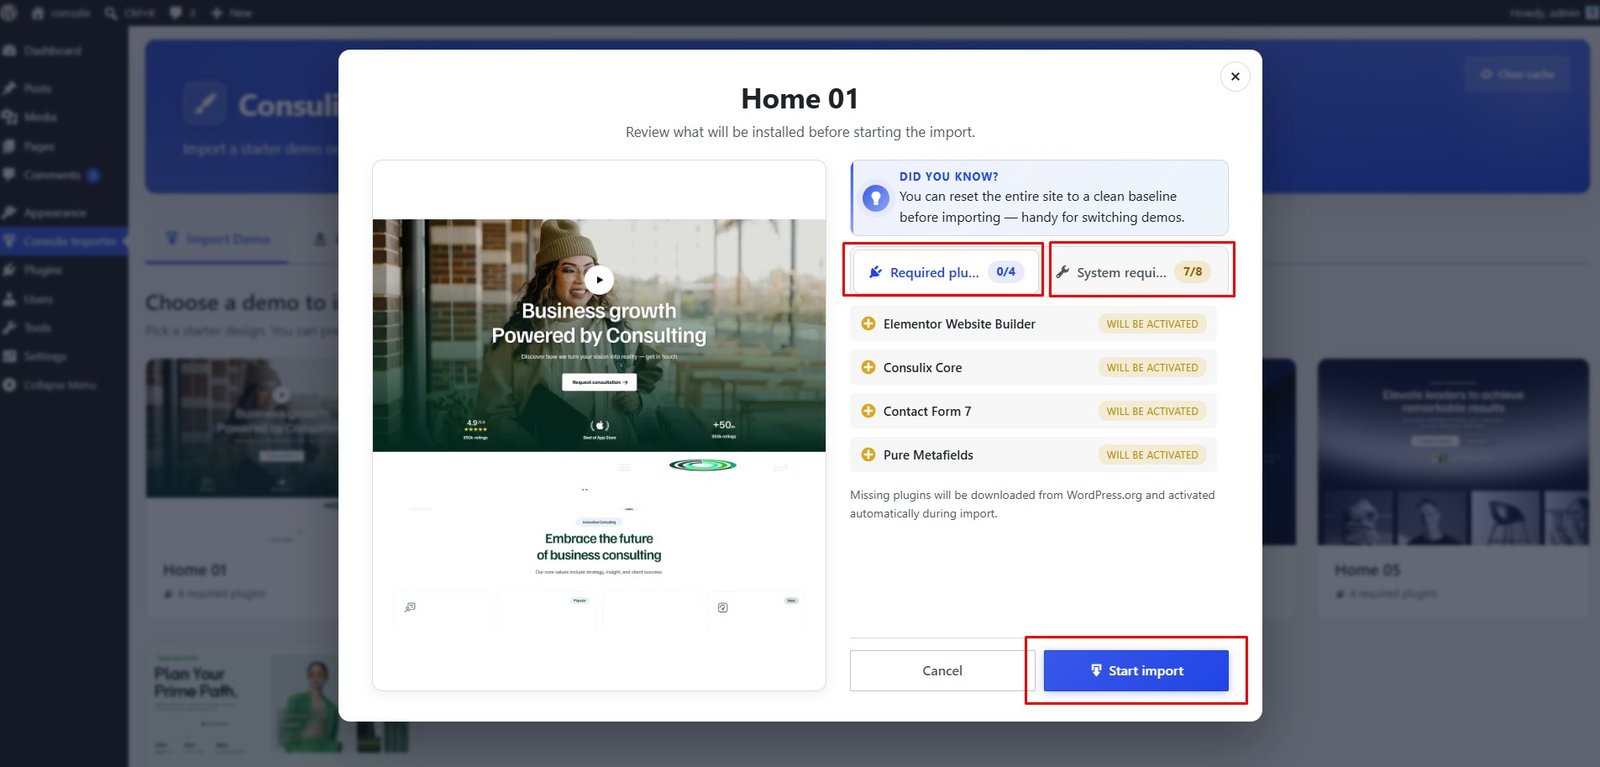
Task: Click 'Business growth Powered by Consulting' preview headline
Action: (599, 323)
